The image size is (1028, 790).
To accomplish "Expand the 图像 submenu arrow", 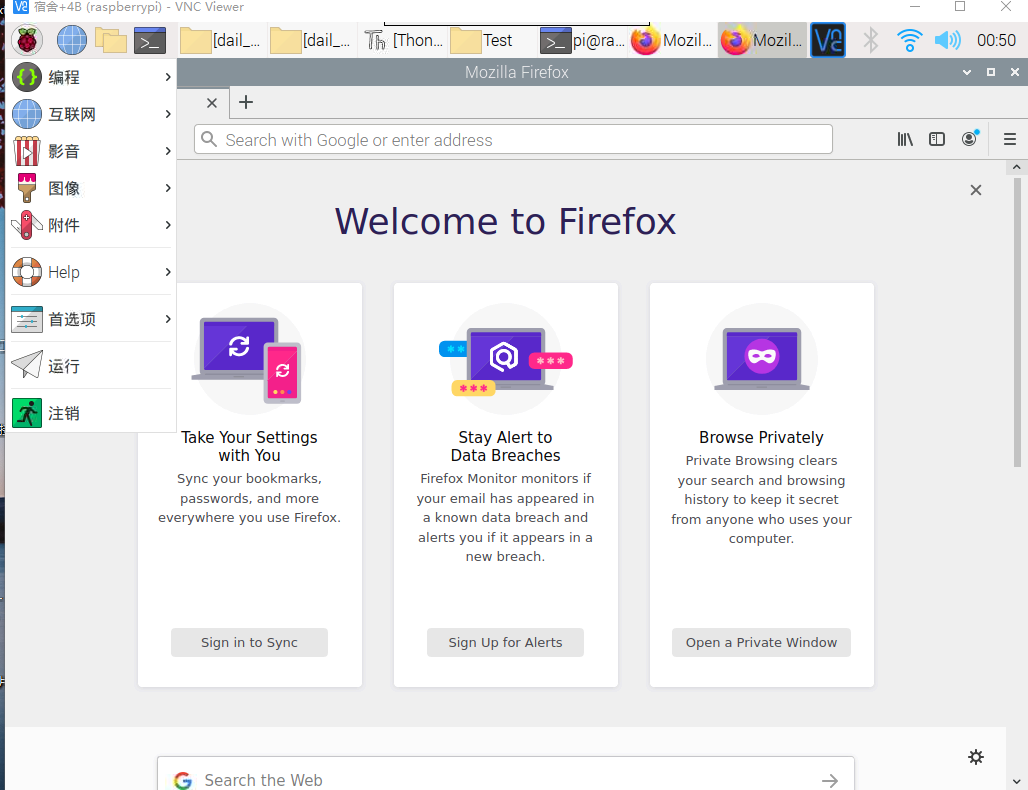I will [x=168, y=188].
